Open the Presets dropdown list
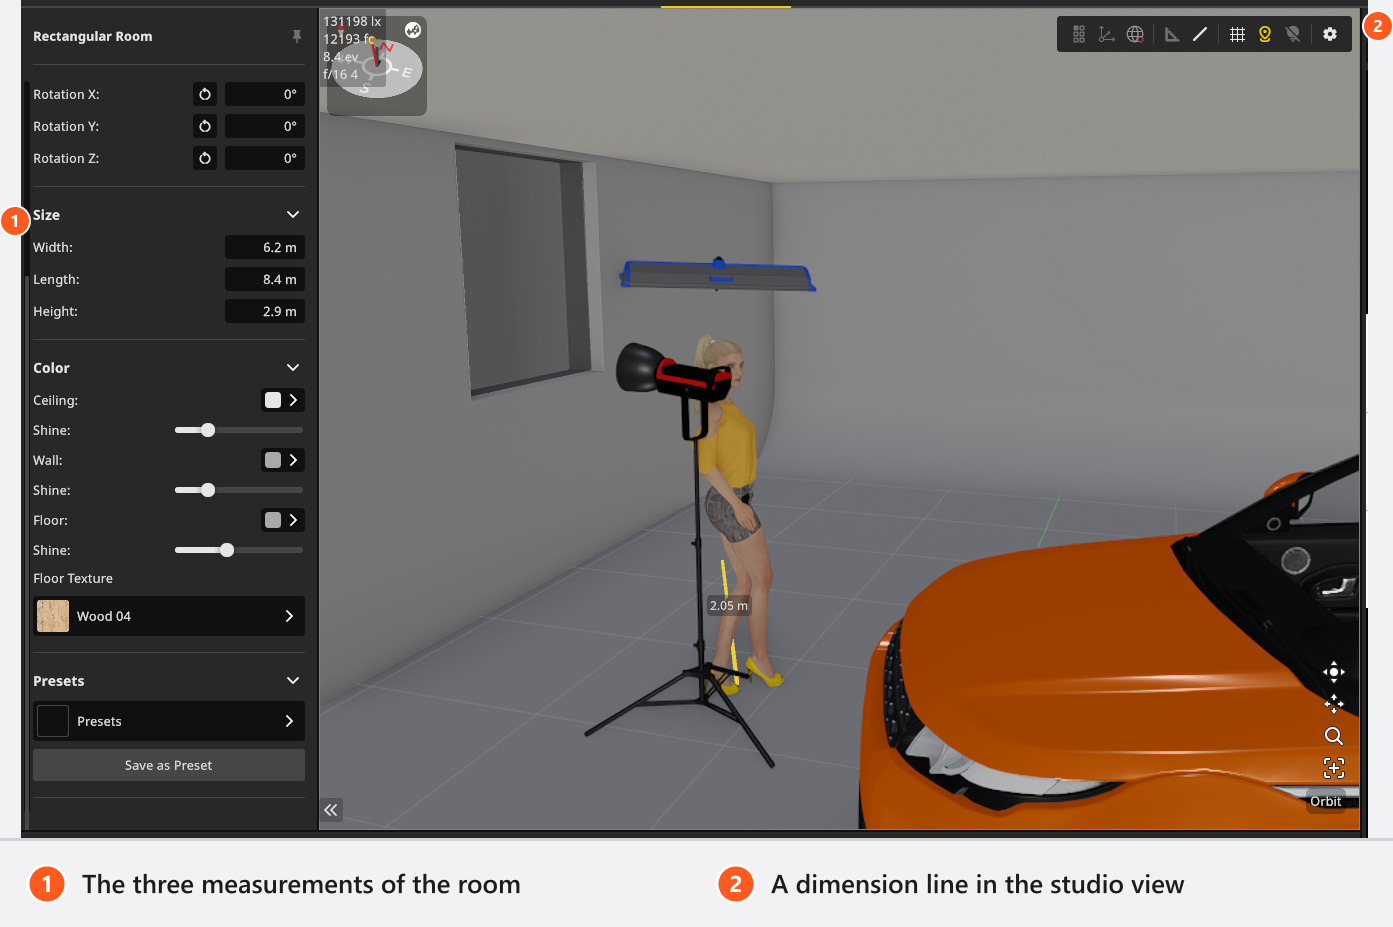 coord(169,721)
